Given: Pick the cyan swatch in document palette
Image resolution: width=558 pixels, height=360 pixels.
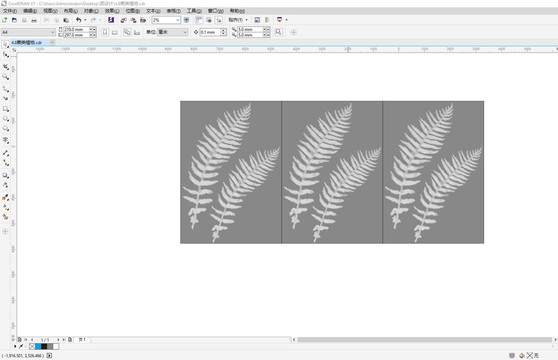Looking at the screenshot, I should pyautogui.click(x=38, y=346).
